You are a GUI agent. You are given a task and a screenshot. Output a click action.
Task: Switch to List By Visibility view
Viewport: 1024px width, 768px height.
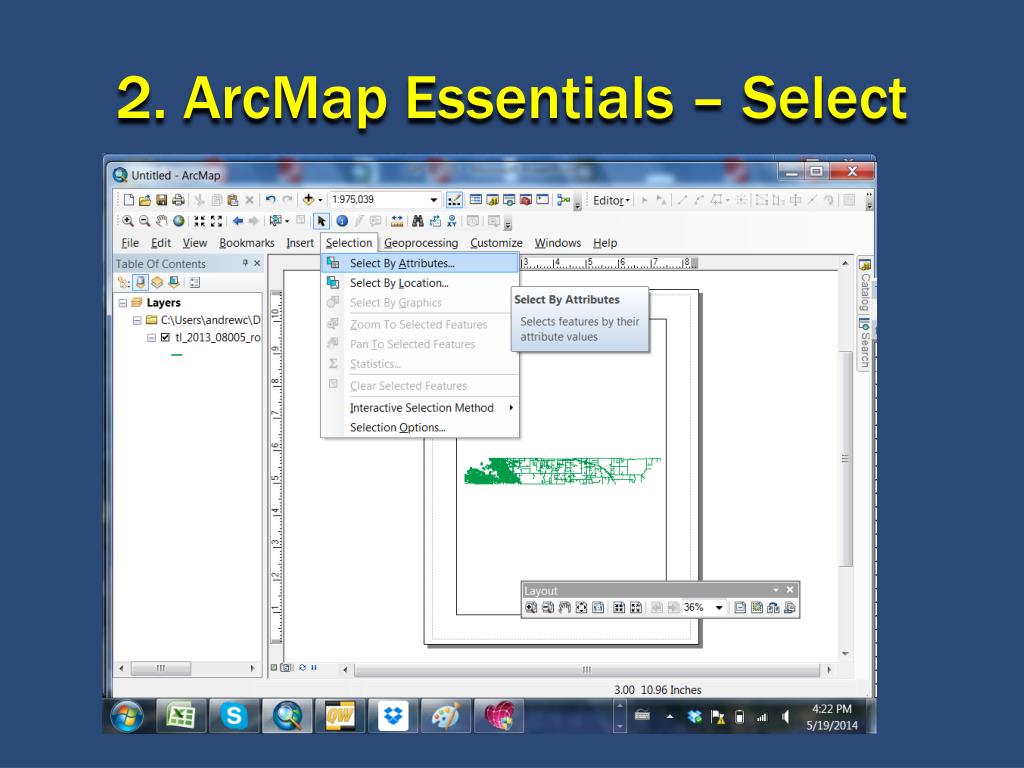(157, 283)
